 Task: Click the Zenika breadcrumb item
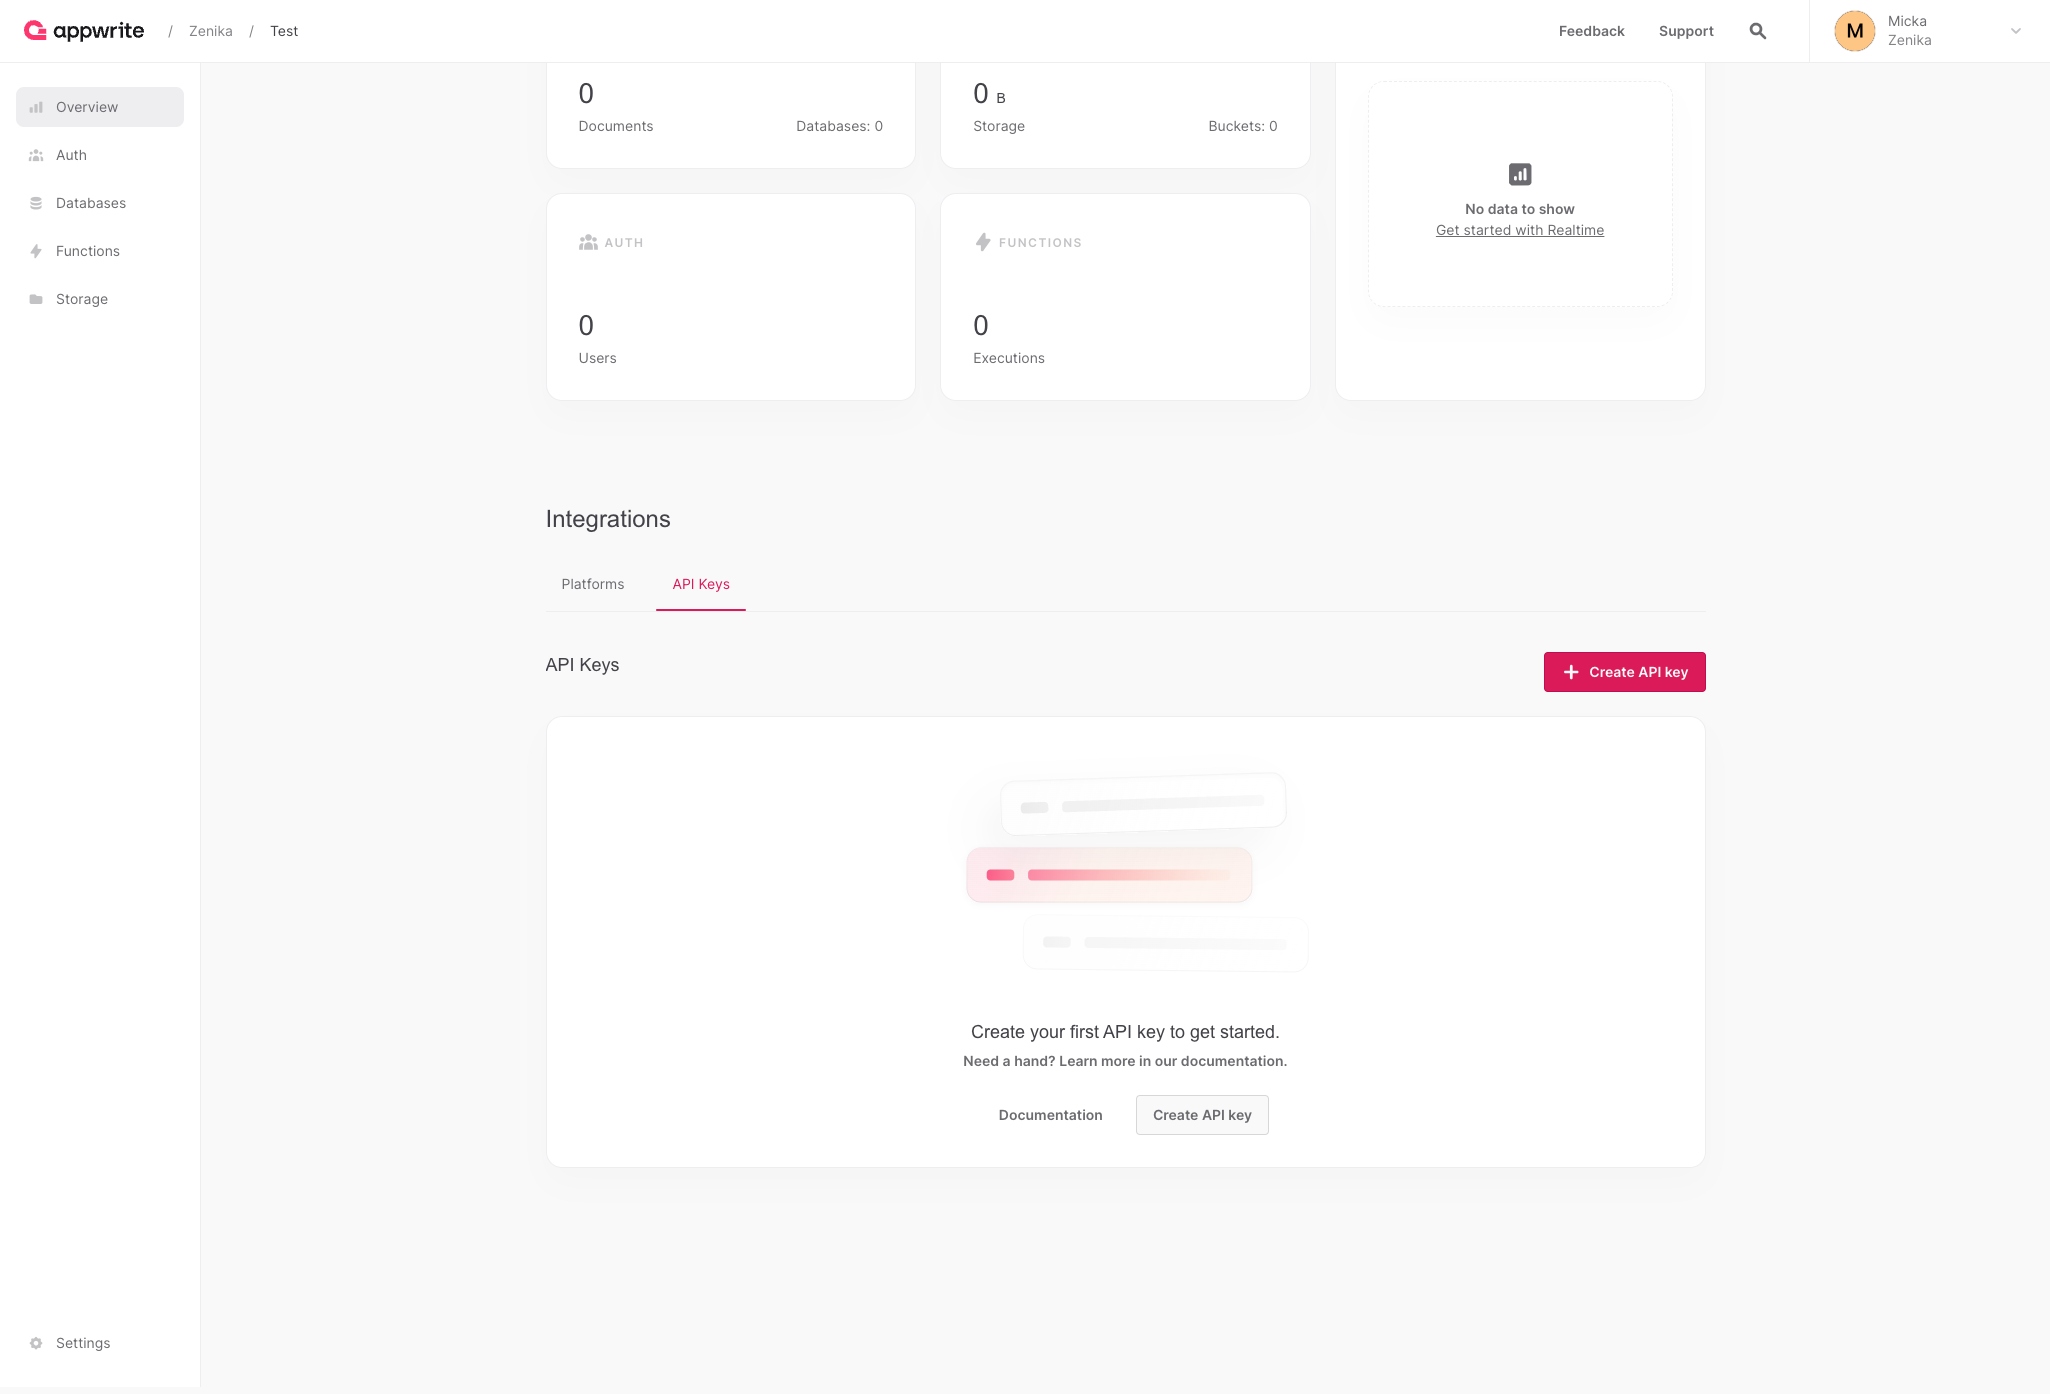[210, 30]
